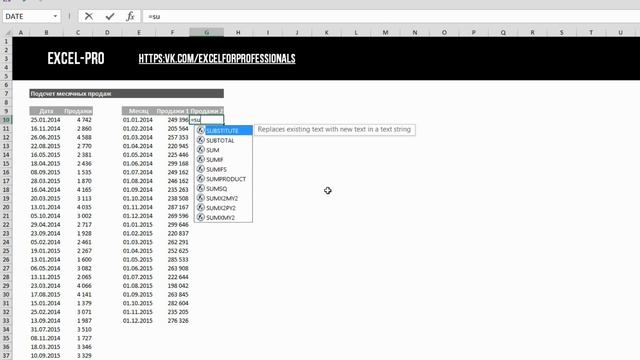
Task: Select column B header
Action: pos(46,32)
